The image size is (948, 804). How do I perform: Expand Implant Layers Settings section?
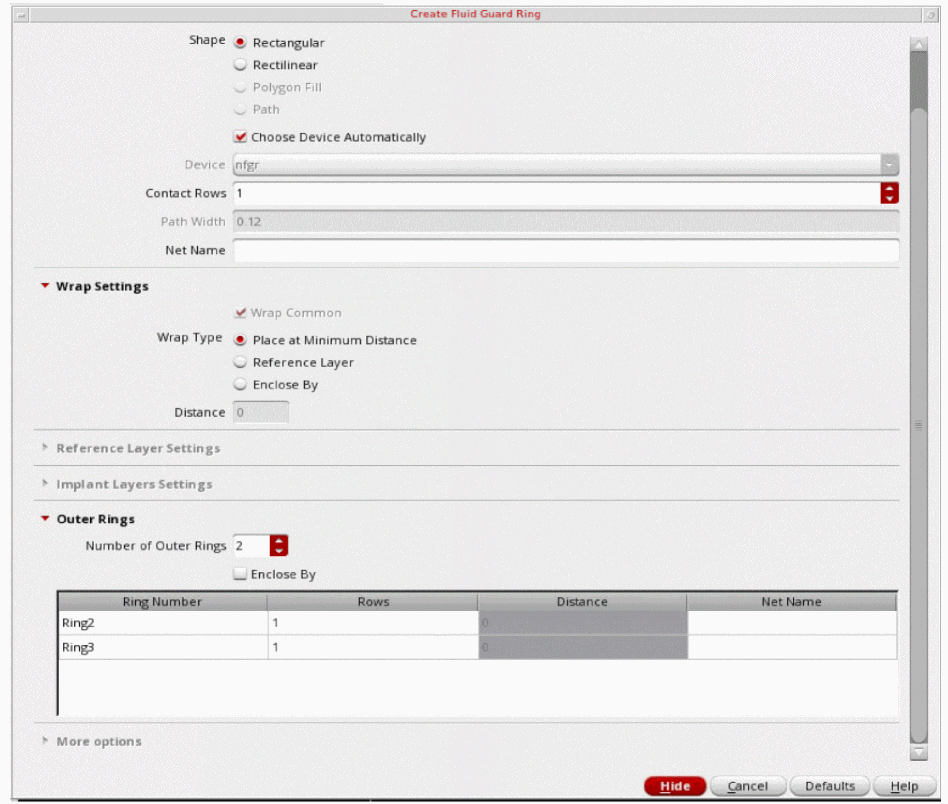coord(45,484)
